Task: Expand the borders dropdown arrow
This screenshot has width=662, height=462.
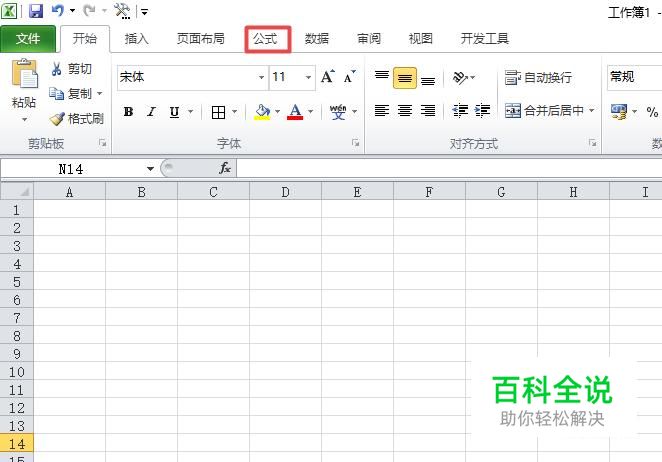Action: click(234, 112)
